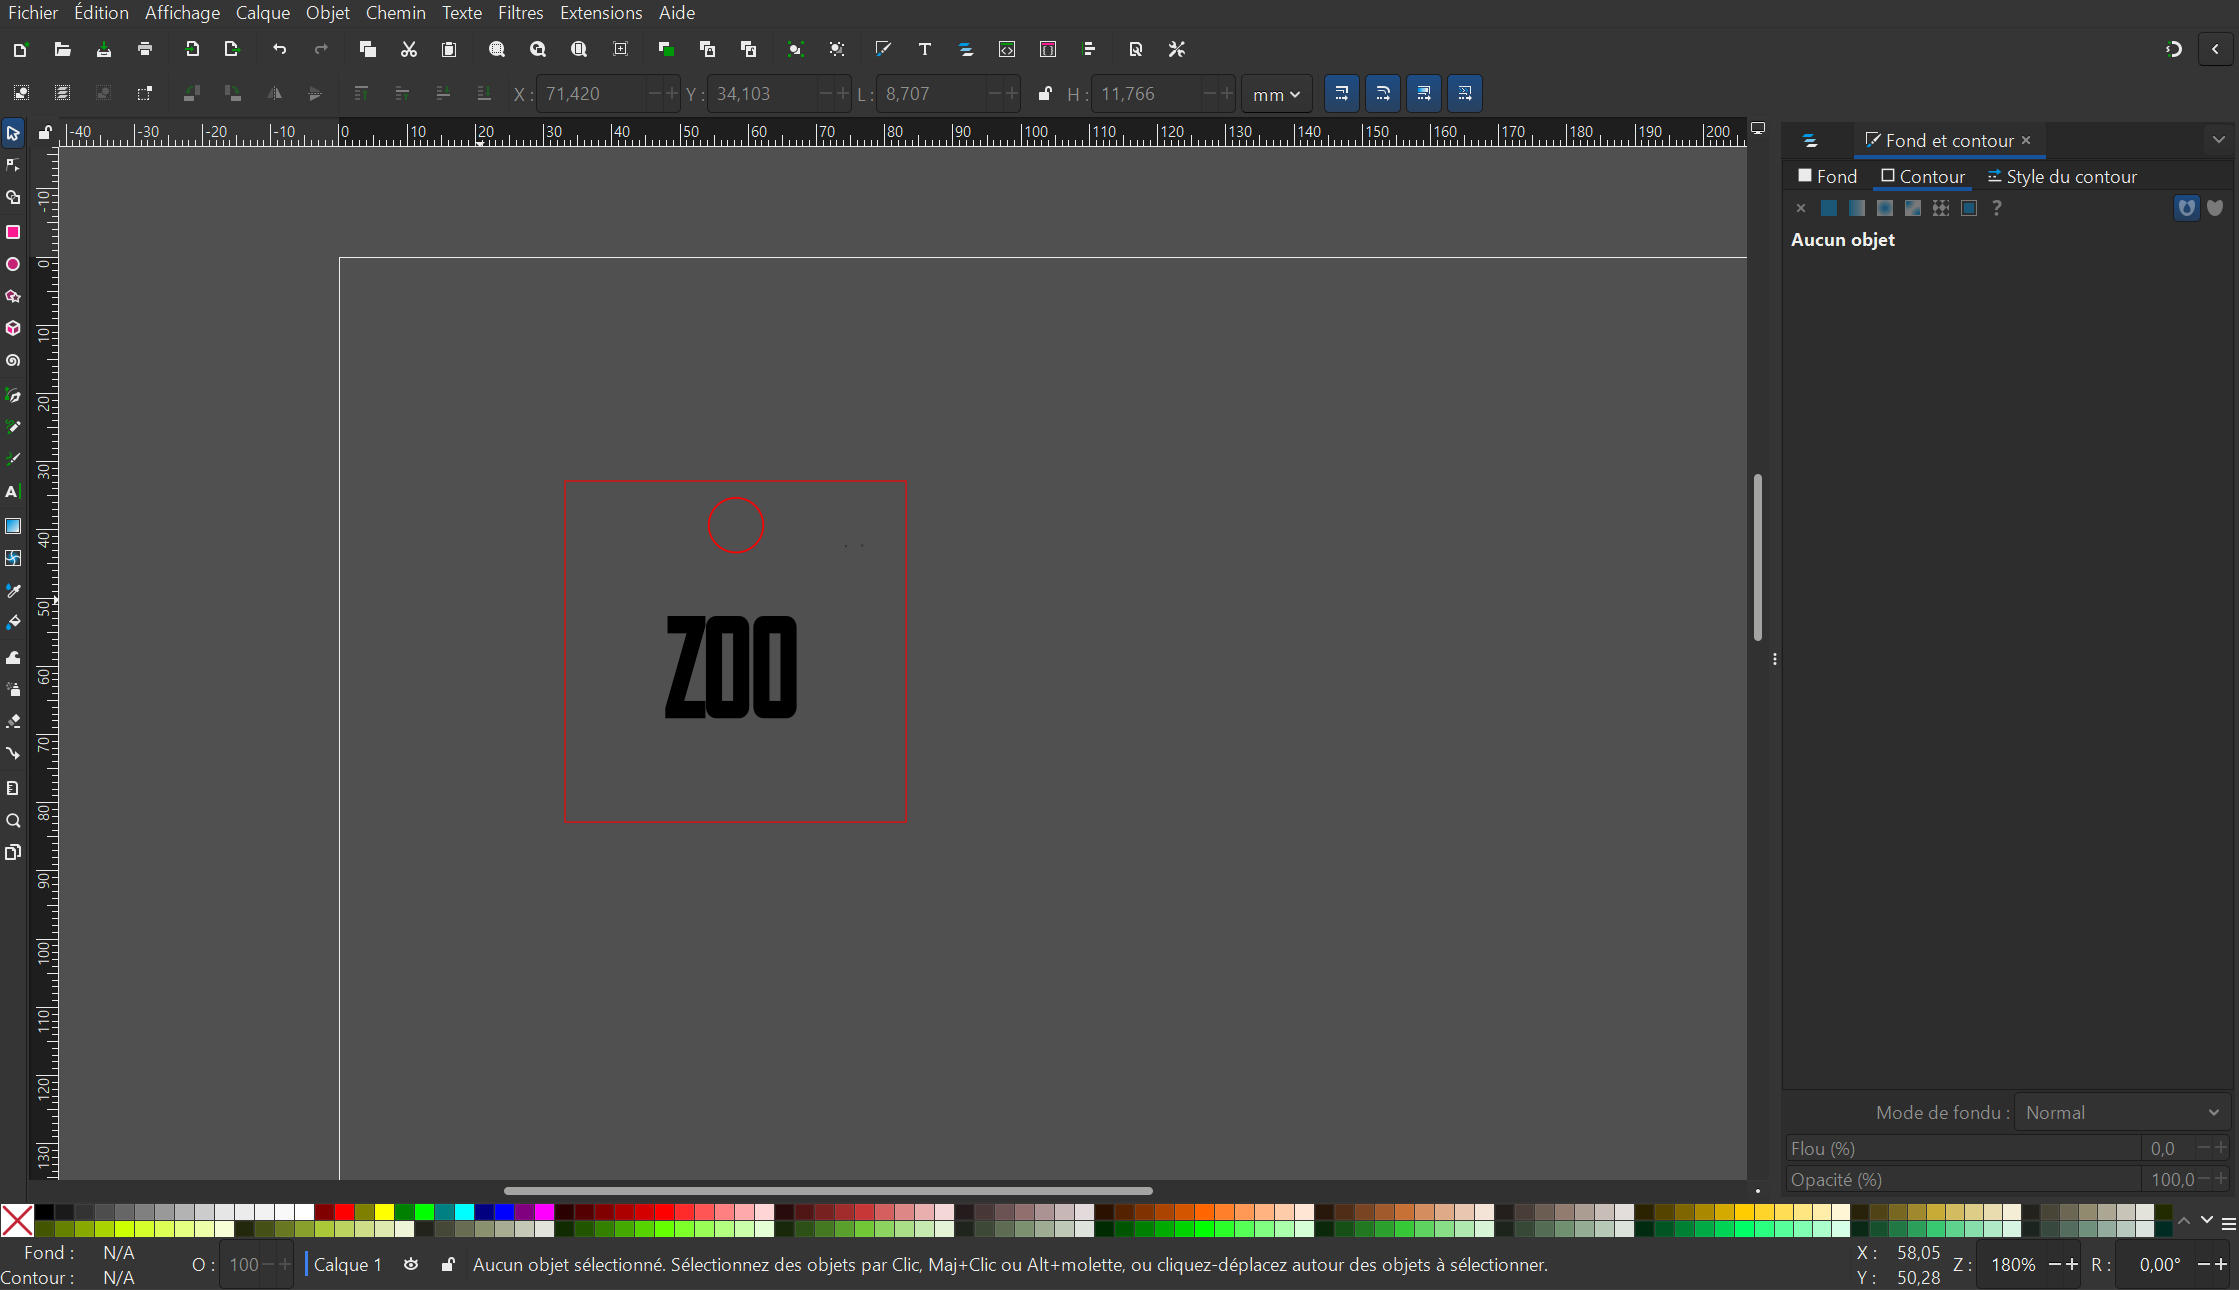Toggle Calque 1 layer visibility eye
Viewport: 2239px width, 1290px height.
click(411, 1265)
